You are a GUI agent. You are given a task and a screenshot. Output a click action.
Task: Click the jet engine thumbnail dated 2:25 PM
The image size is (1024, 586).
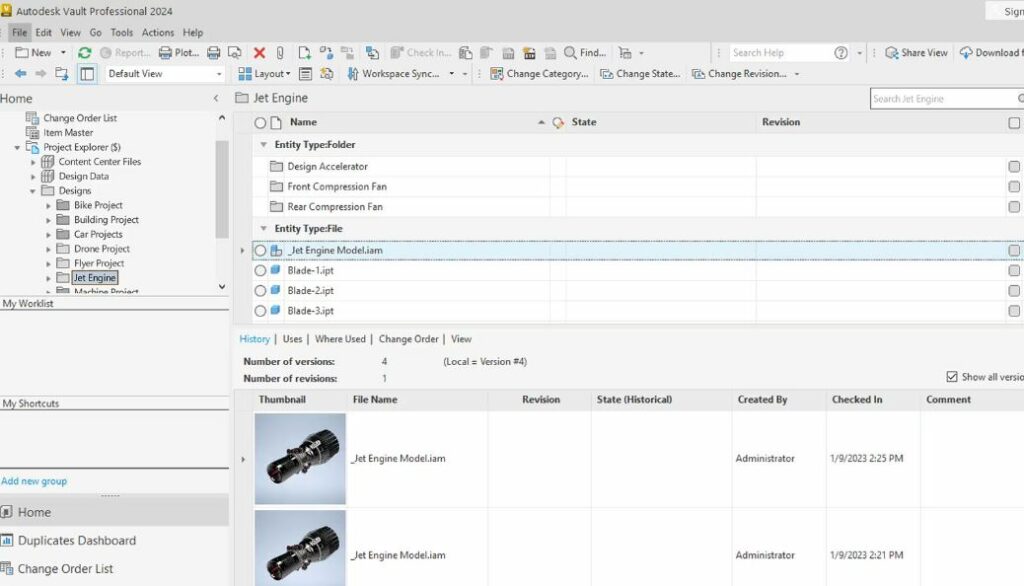click(x=300, y=459)
